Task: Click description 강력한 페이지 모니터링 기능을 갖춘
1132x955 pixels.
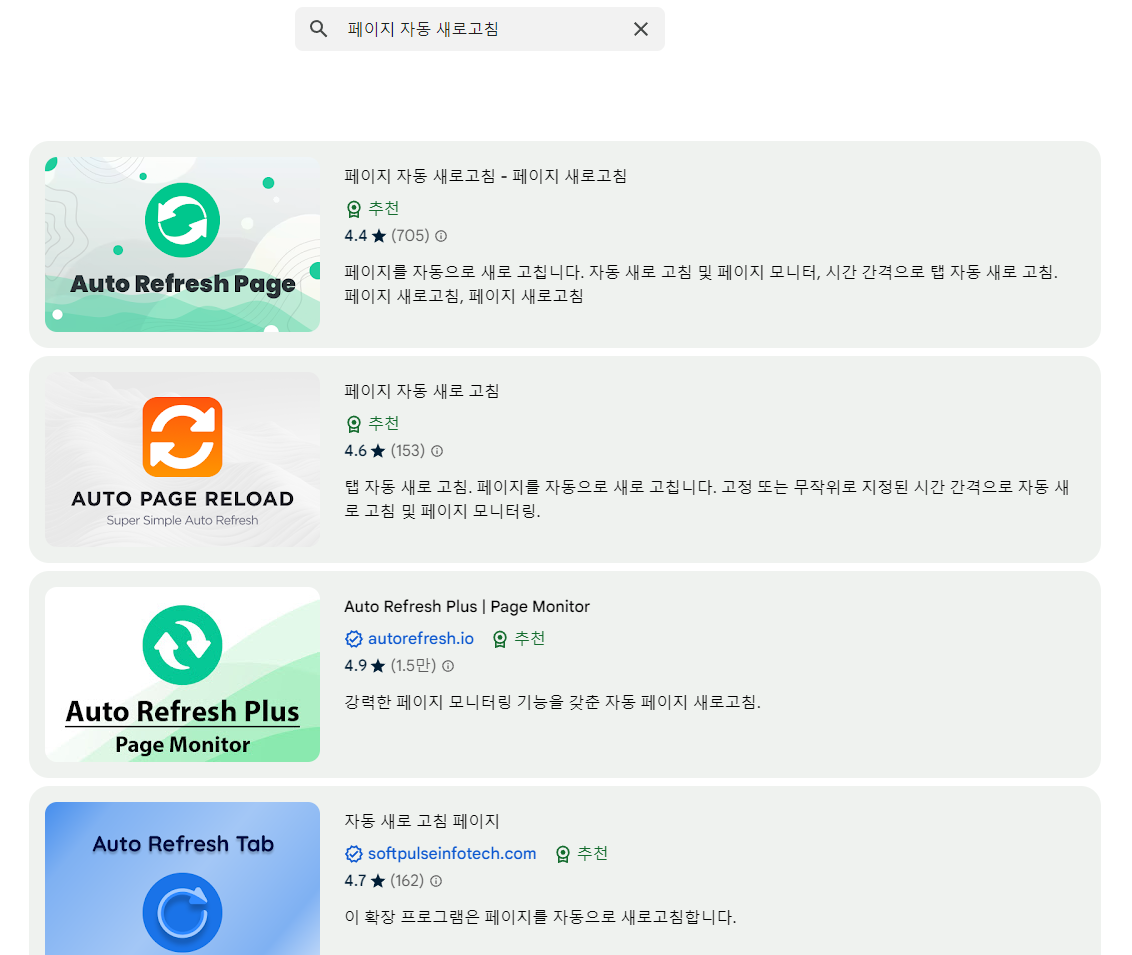Action: [552, 702]
